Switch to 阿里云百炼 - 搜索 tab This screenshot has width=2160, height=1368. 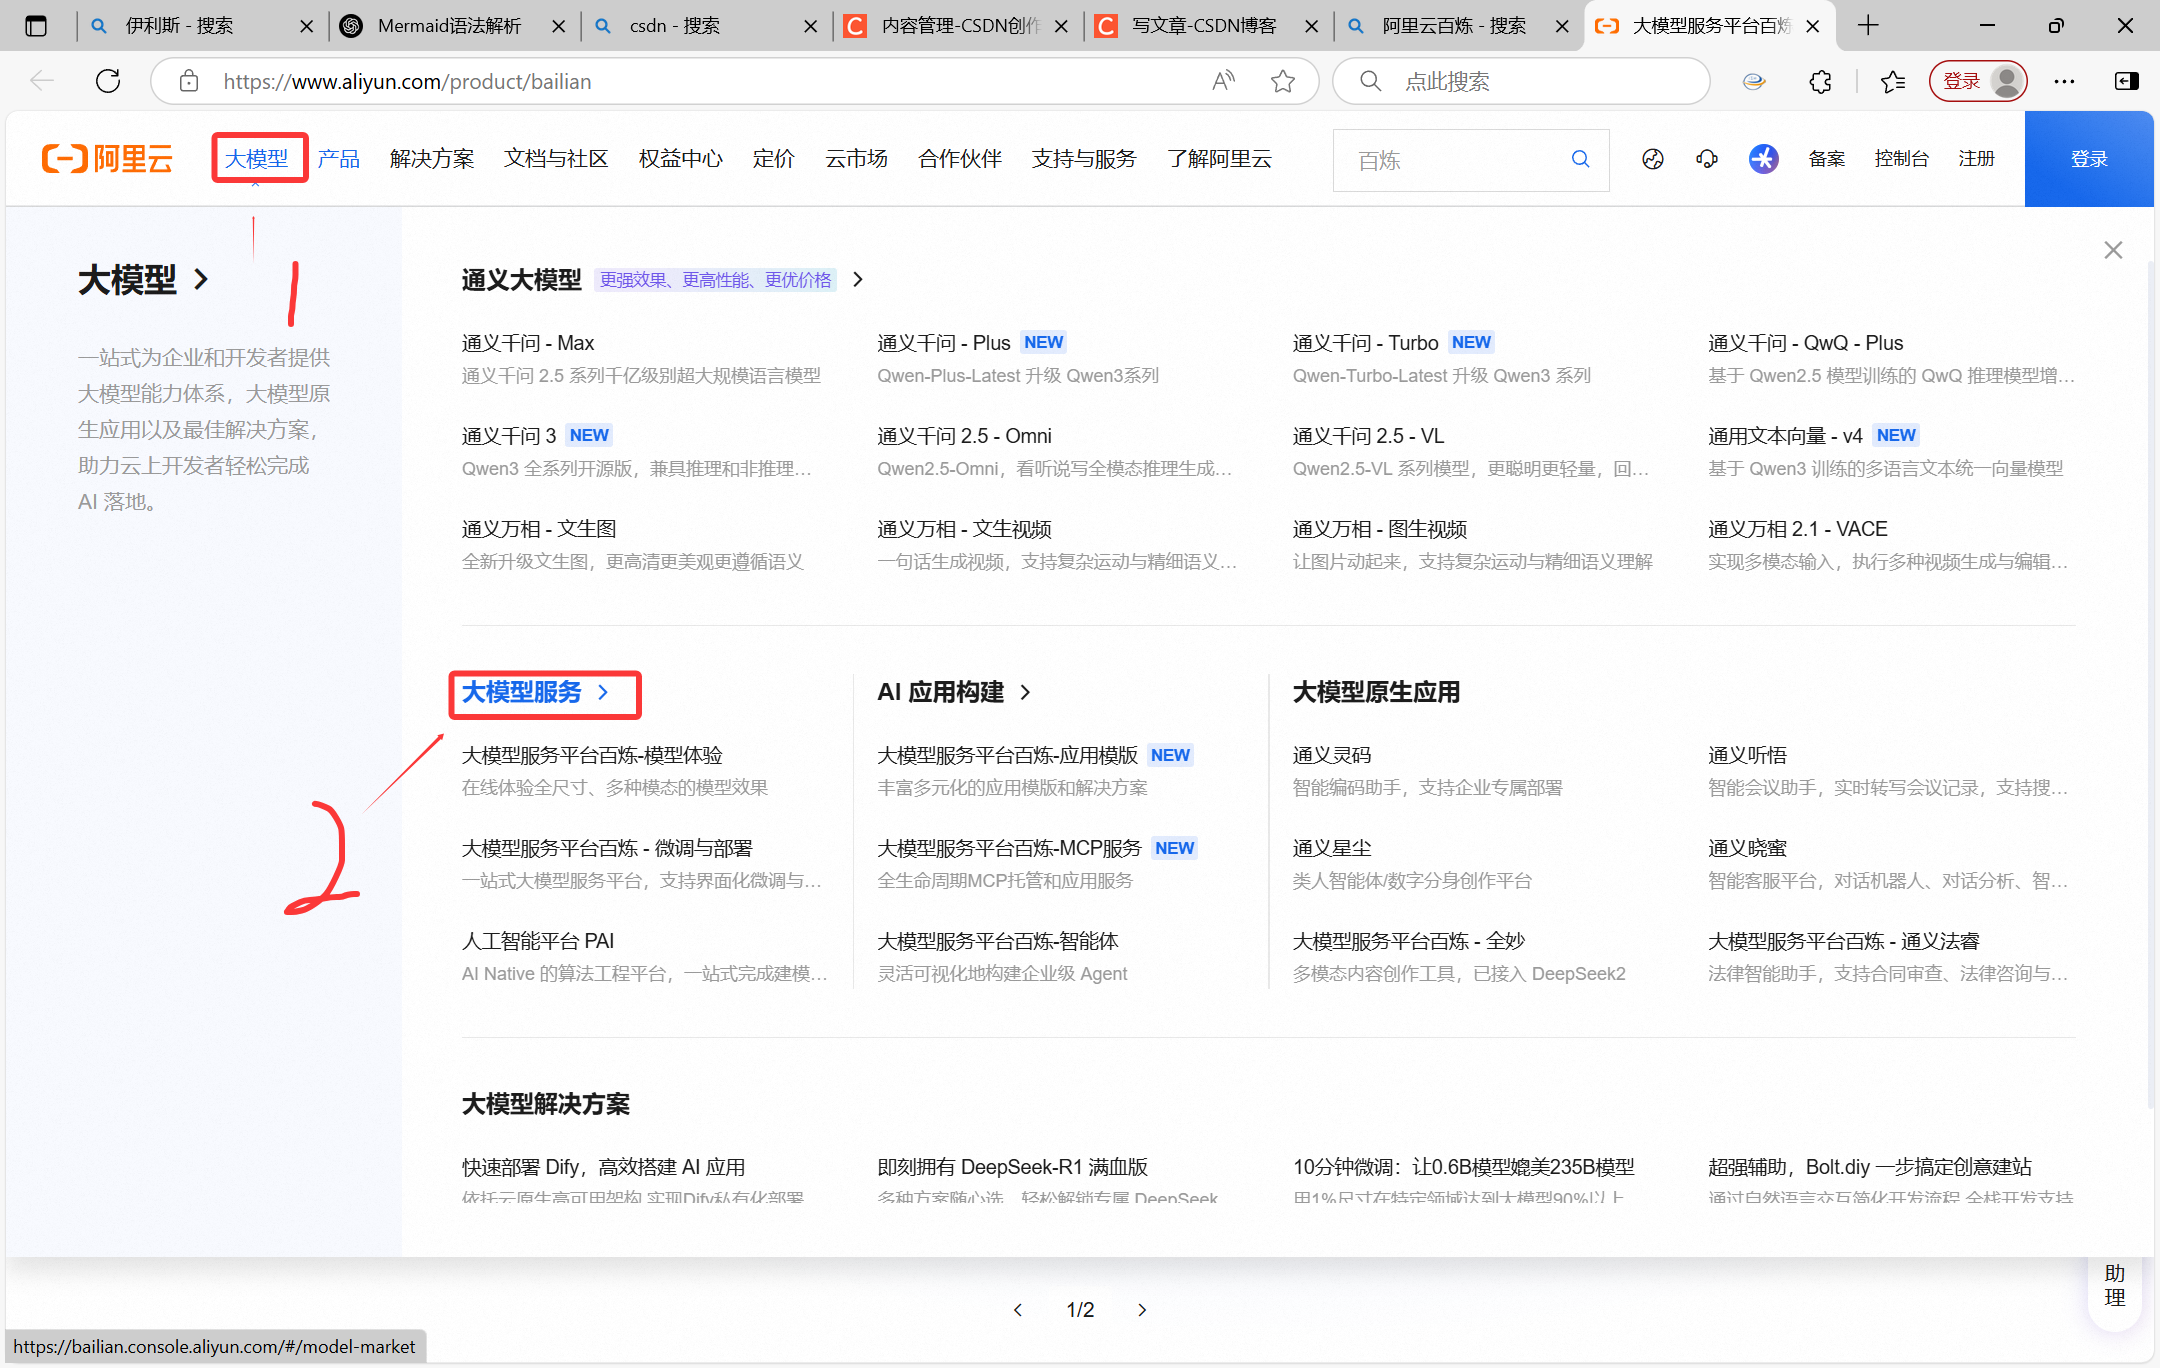point(1459,26)
